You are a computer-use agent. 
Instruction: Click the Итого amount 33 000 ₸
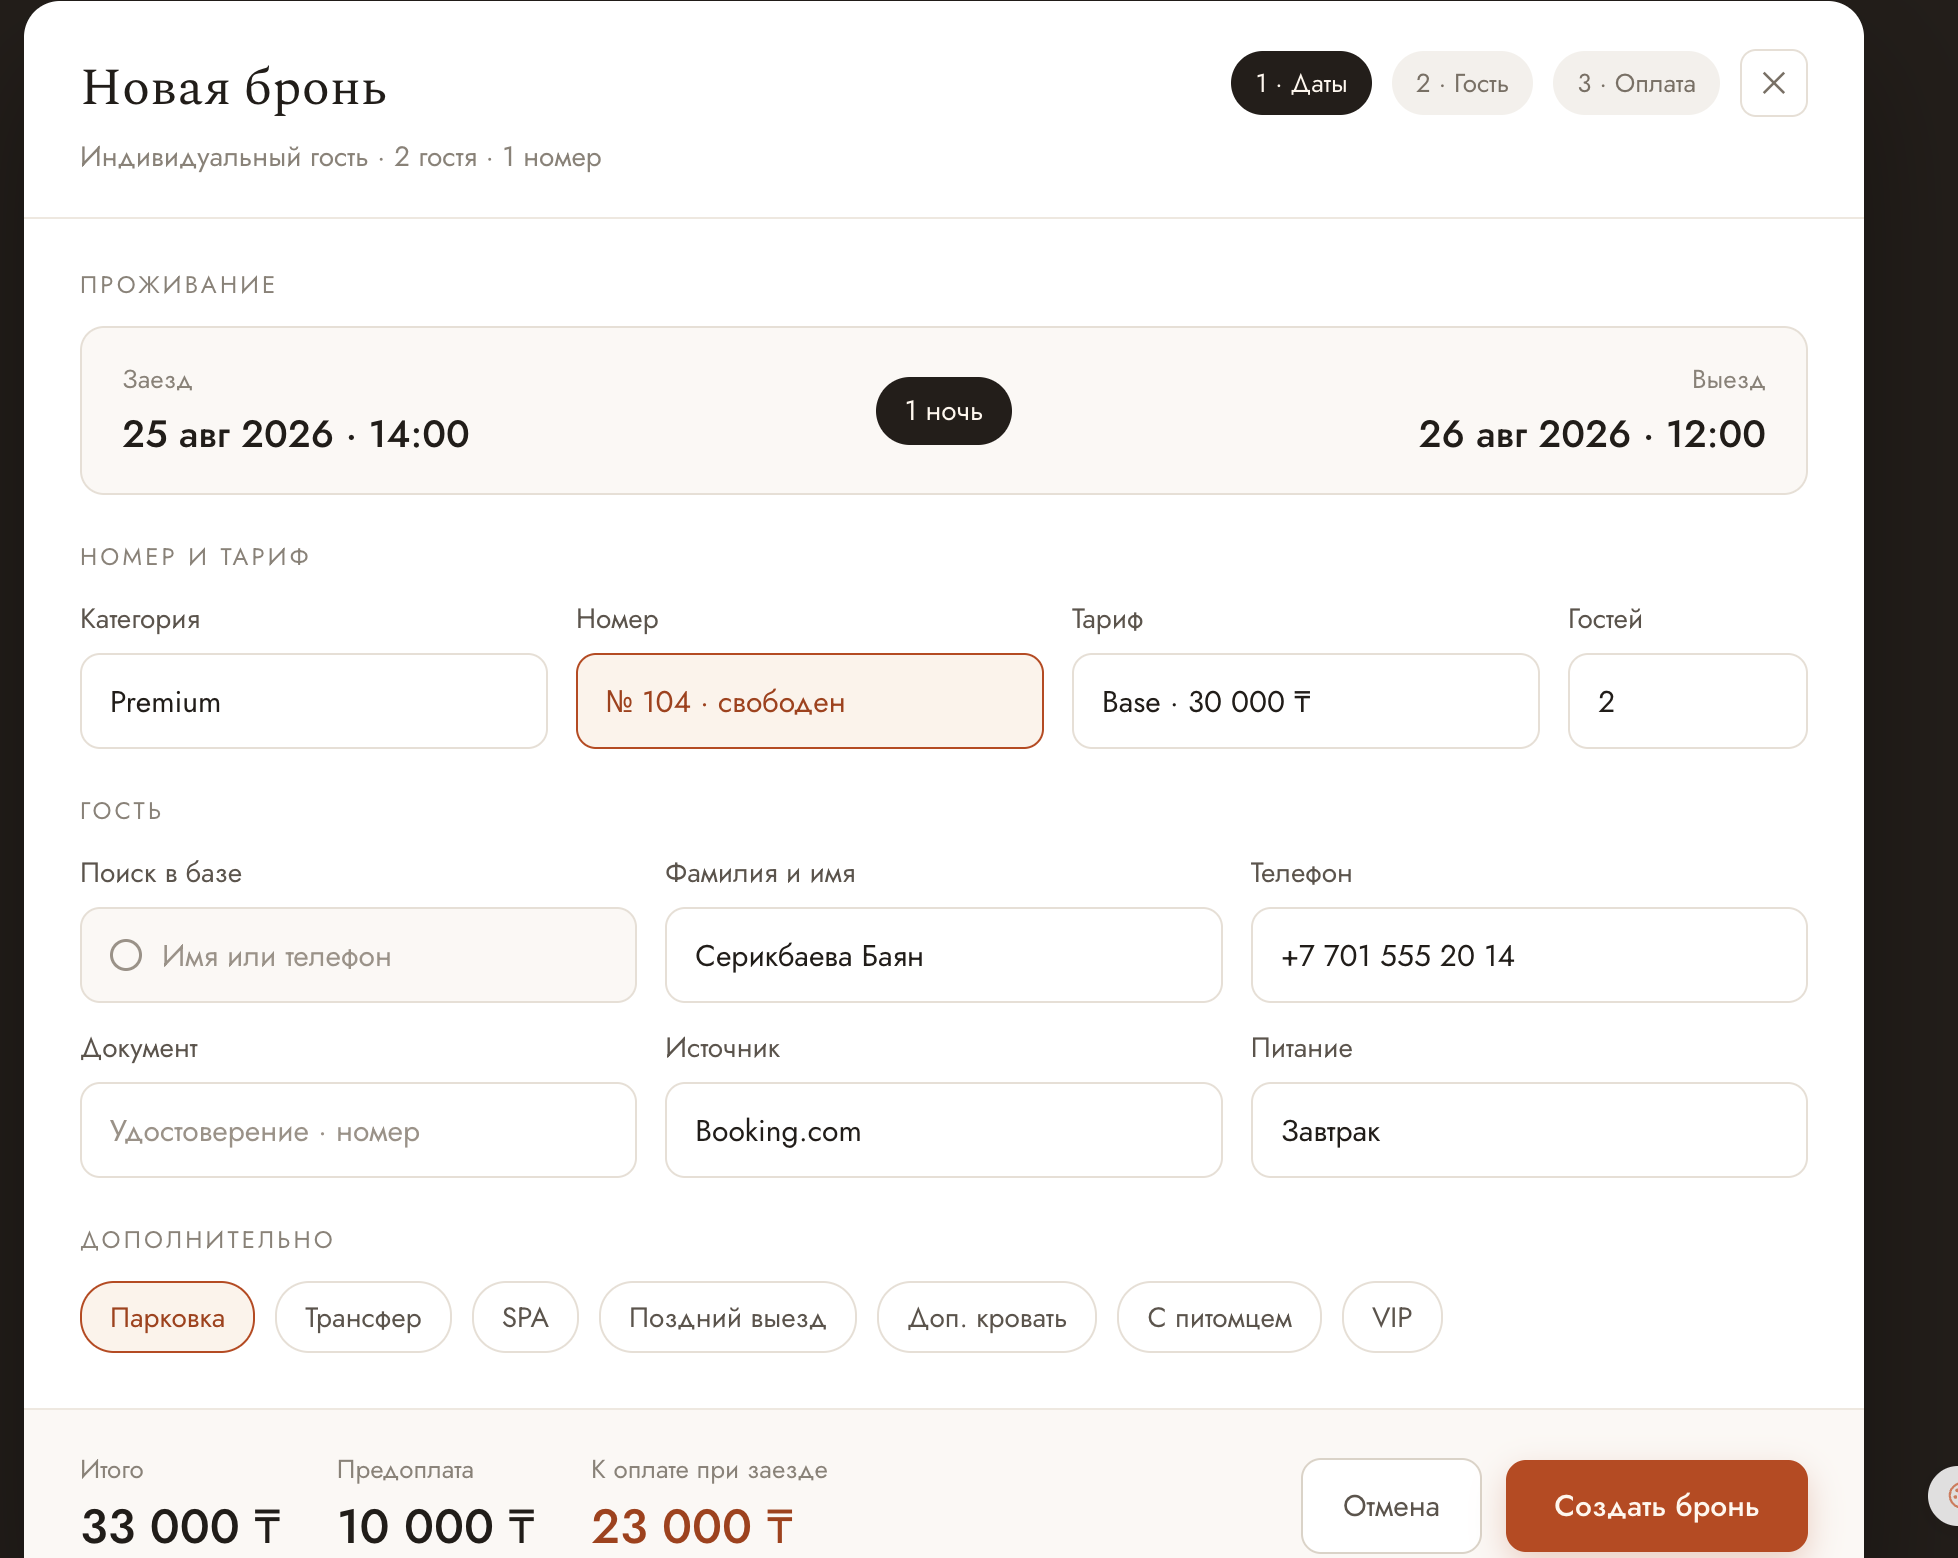tap(181, 1526)
